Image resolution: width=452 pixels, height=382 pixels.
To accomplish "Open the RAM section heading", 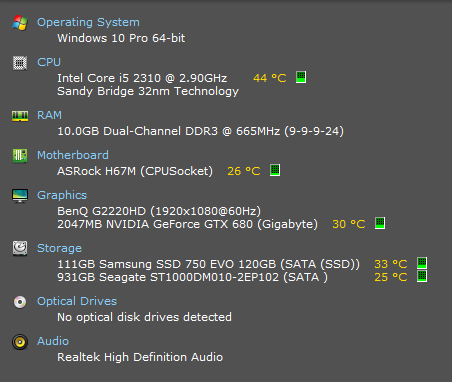I will pos(49,115).
